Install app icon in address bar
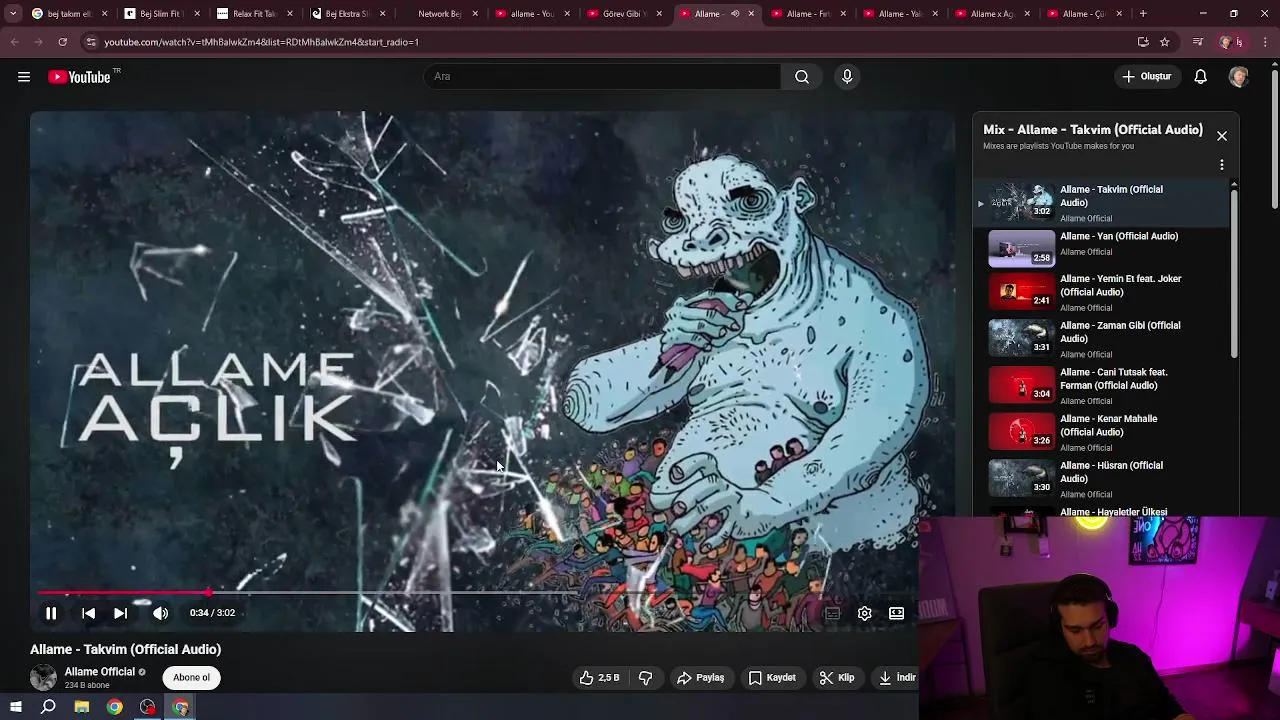 tap(1143, 42)
